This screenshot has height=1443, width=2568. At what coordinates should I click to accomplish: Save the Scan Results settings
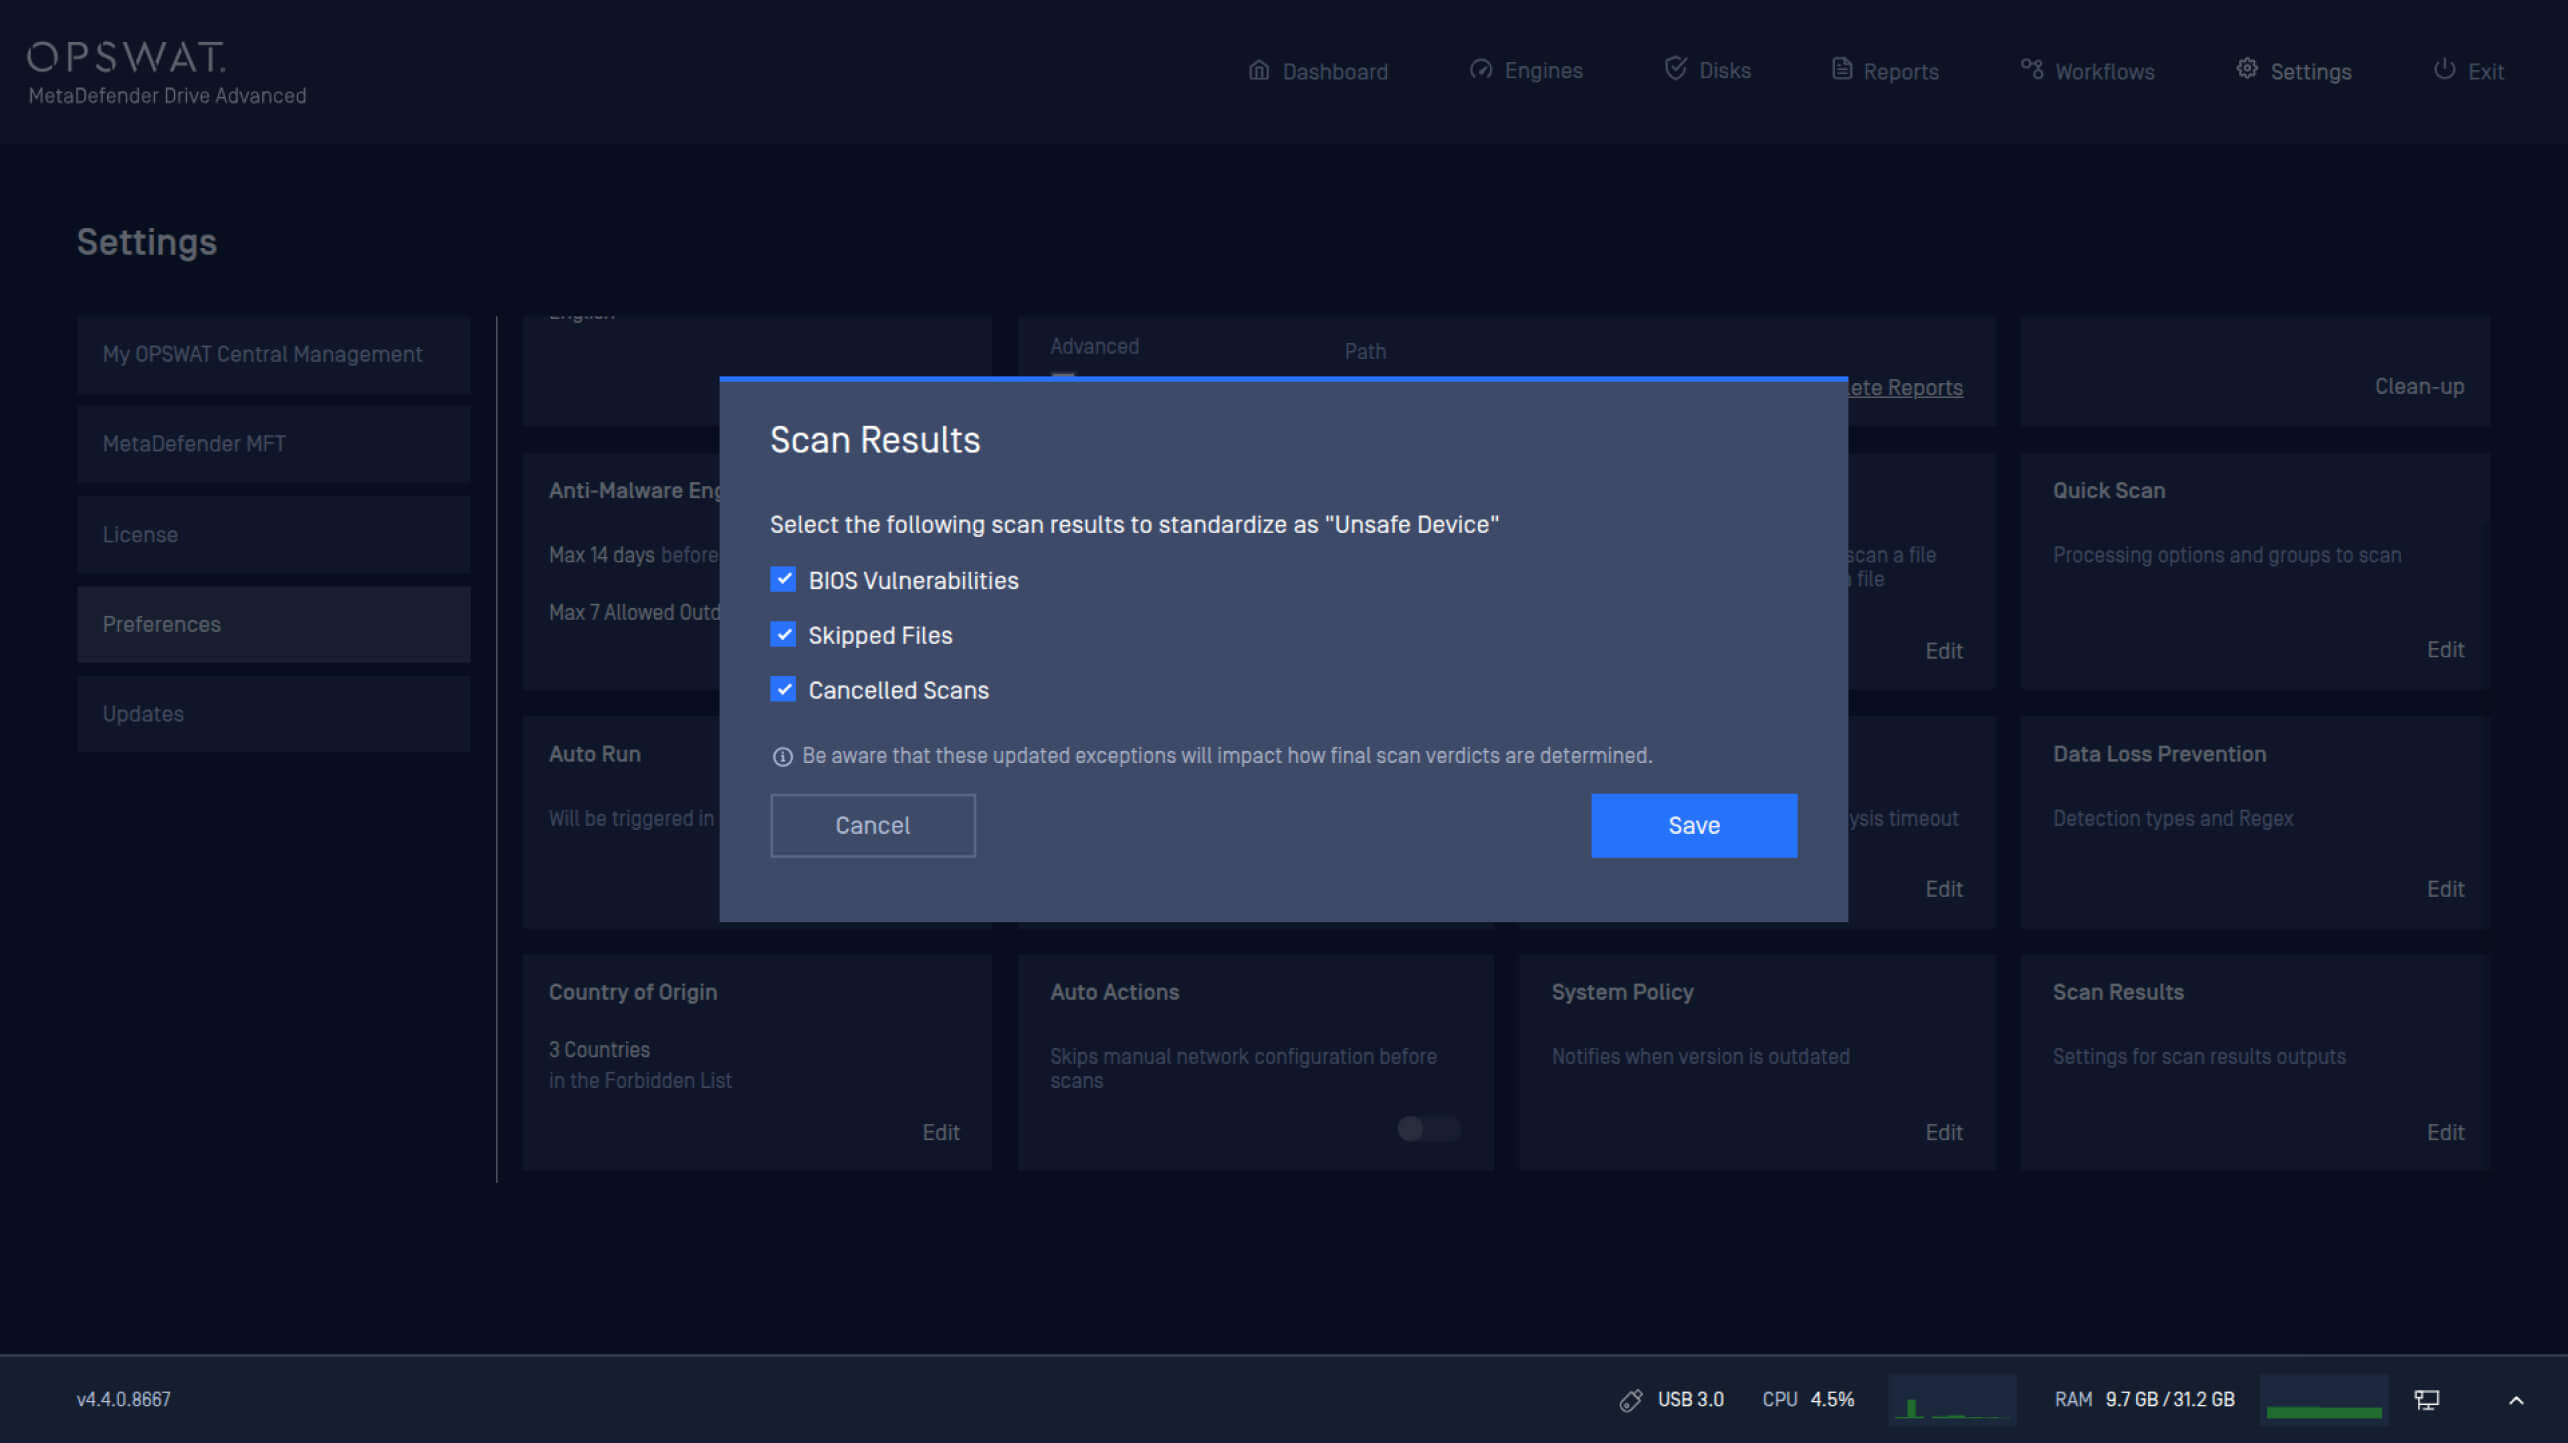[x=1693, y=826]
